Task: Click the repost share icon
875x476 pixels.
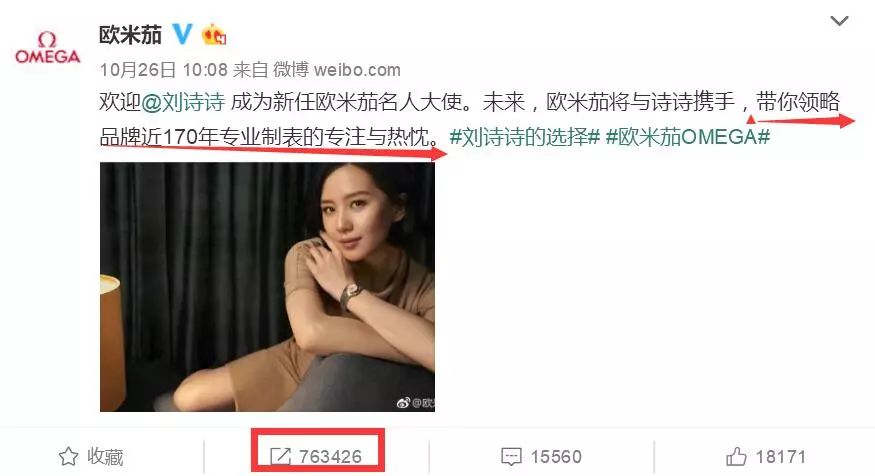Action: point(280,456)
